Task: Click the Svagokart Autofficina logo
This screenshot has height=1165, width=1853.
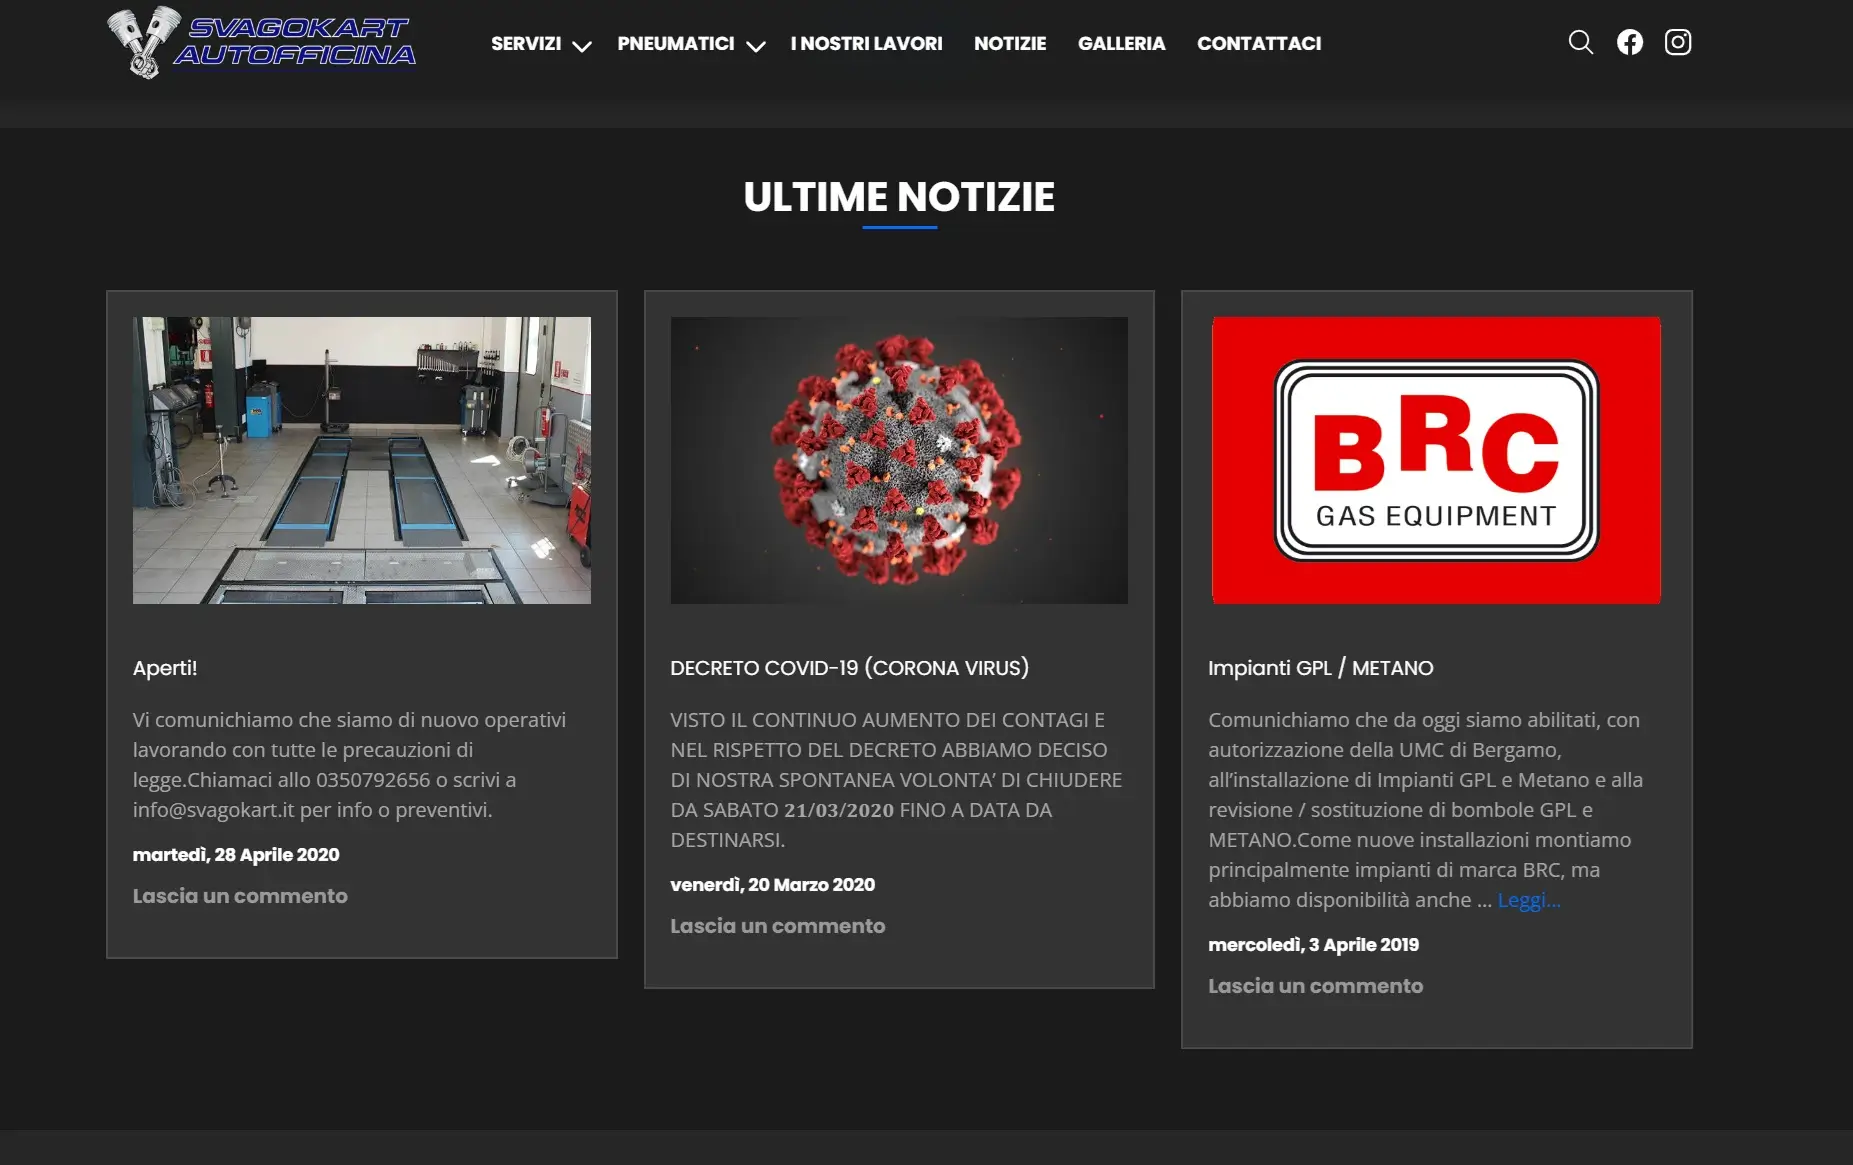Action: (262, 42)
